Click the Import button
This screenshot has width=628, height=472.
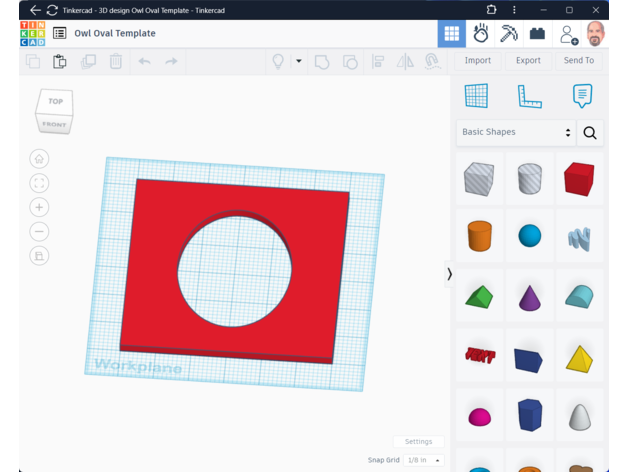click(477, 61)
